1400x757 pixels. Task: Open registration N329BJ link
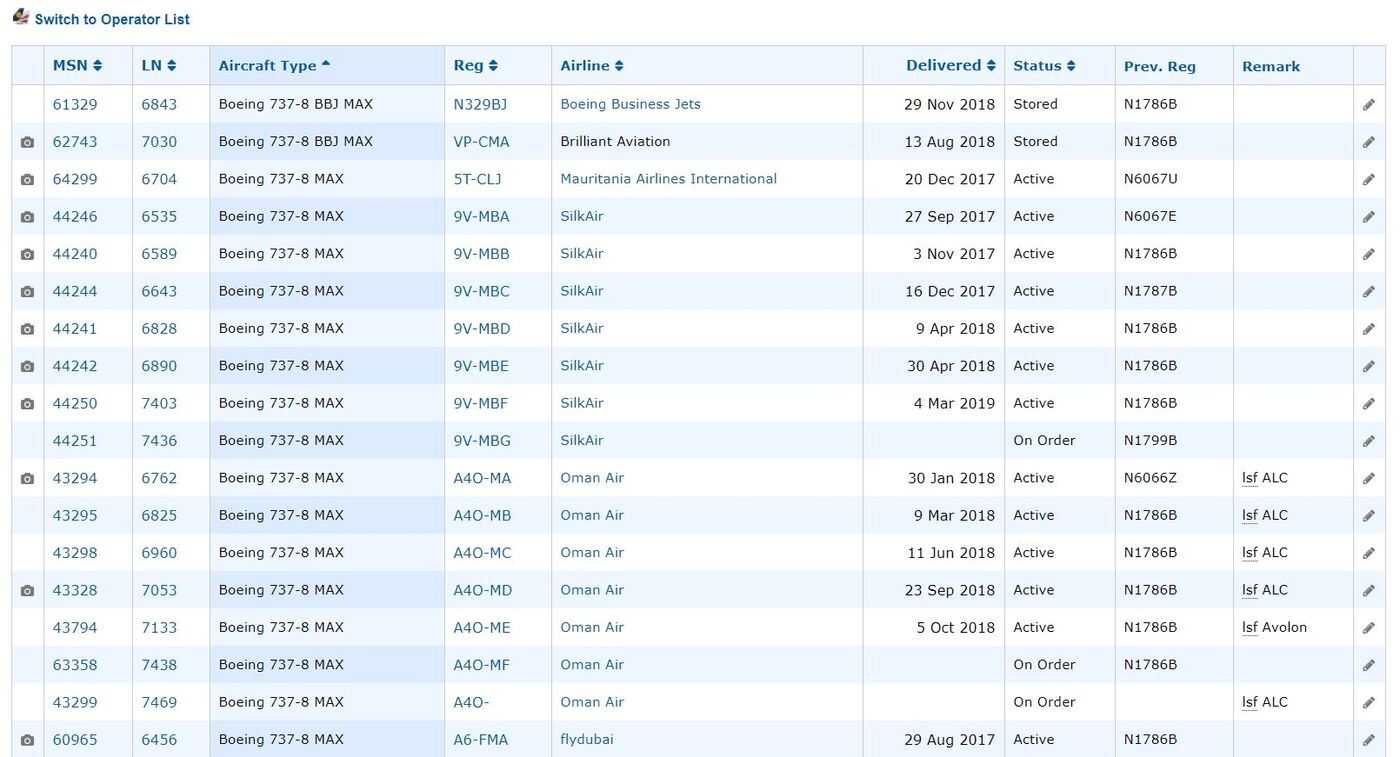tap(480, 104)
